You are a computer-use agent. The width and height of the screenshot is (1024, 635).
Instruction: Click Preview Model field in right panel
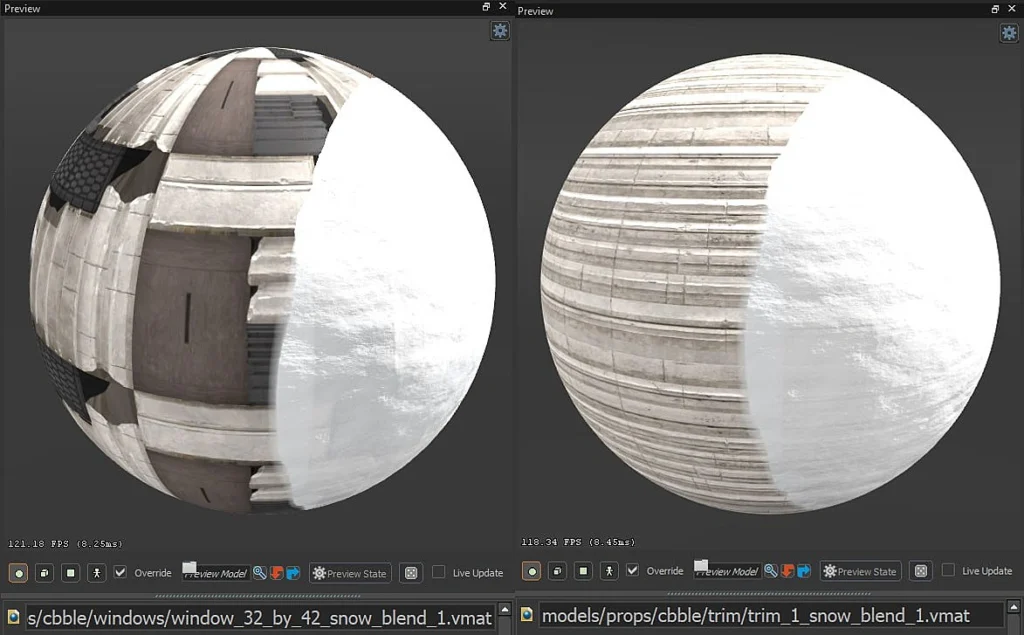[x=727, y=571]
